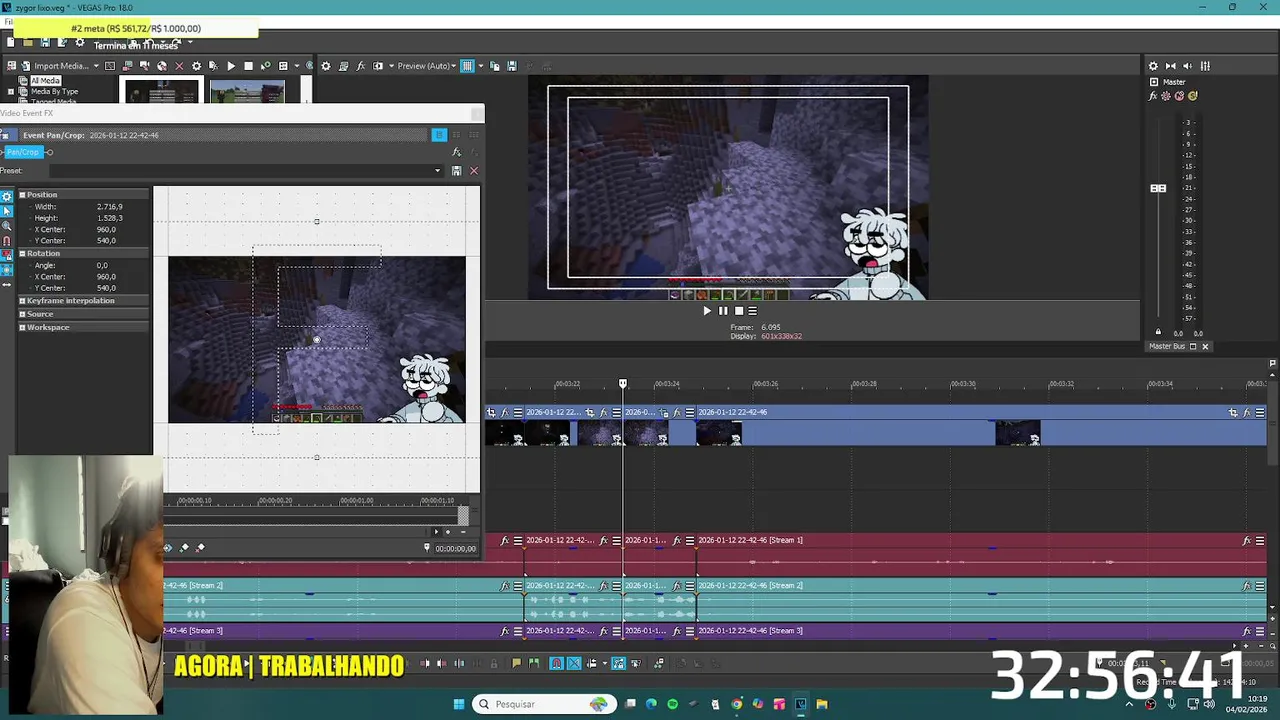Switch to the highlighted blue Pan/Crop view button
The image size is (1280, 720).
click(x=439, y=135)
